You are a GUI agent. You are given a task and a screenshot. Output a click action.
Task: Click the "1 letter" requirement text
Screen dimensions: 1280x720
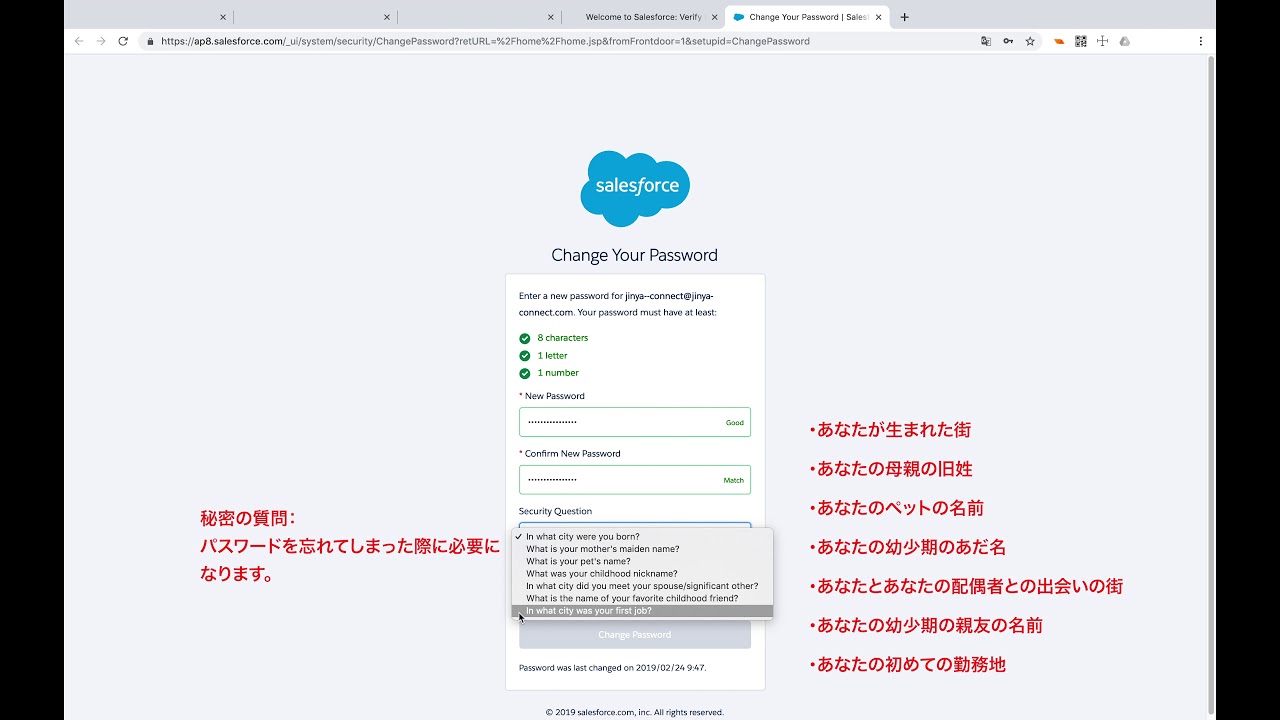pyautogui.click(x=552, y=356)
